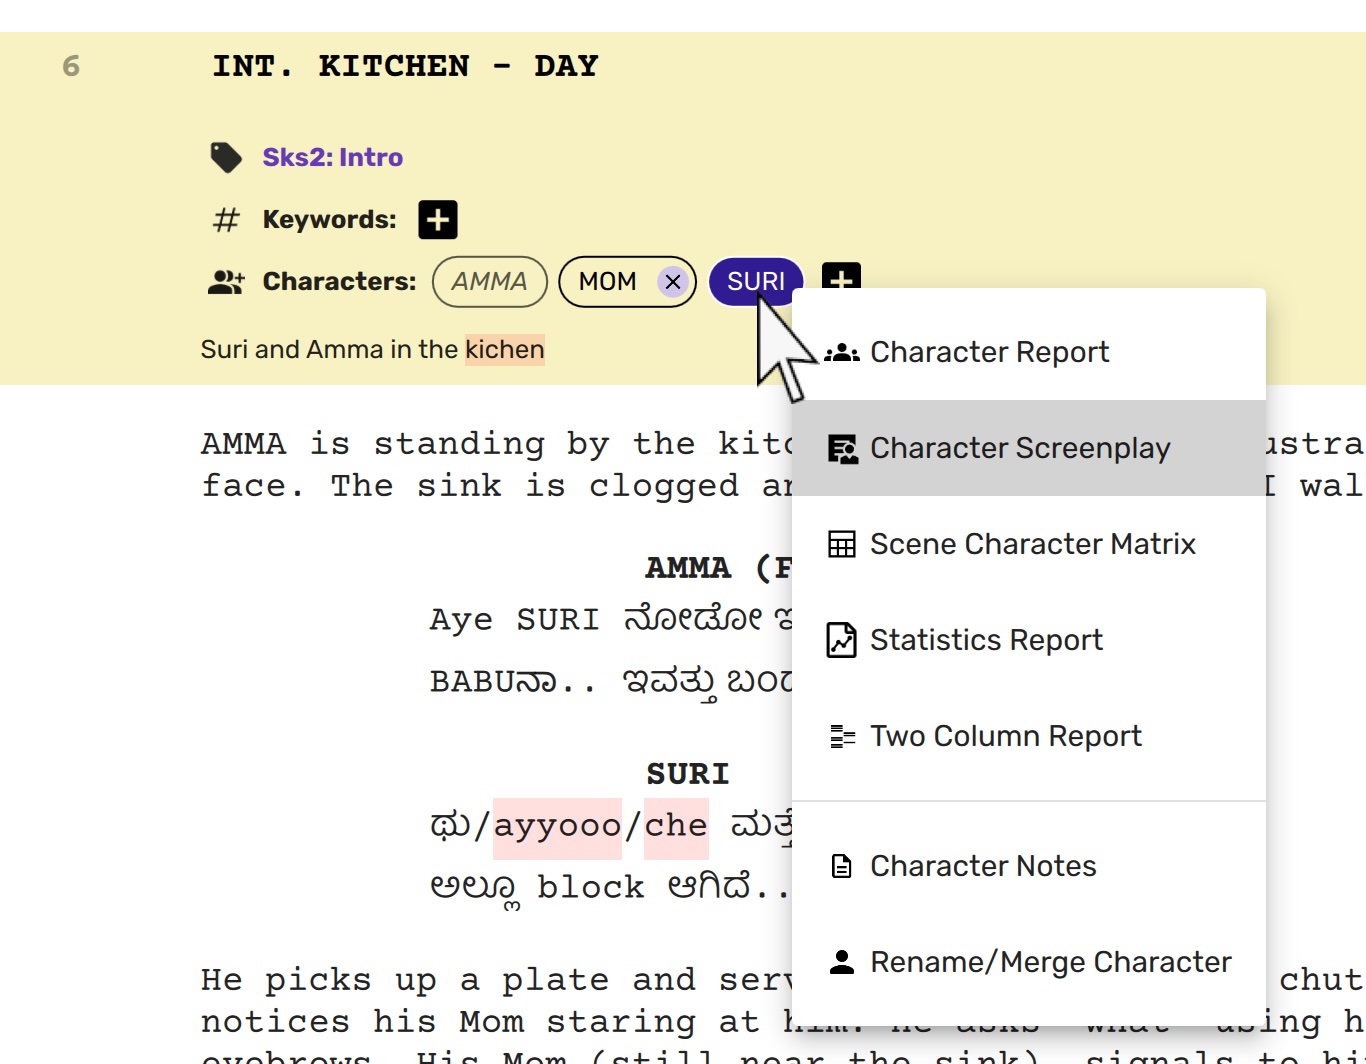Click the tag icon beside Sks2: Intro

pyautogui.click(x=226, y=157)
